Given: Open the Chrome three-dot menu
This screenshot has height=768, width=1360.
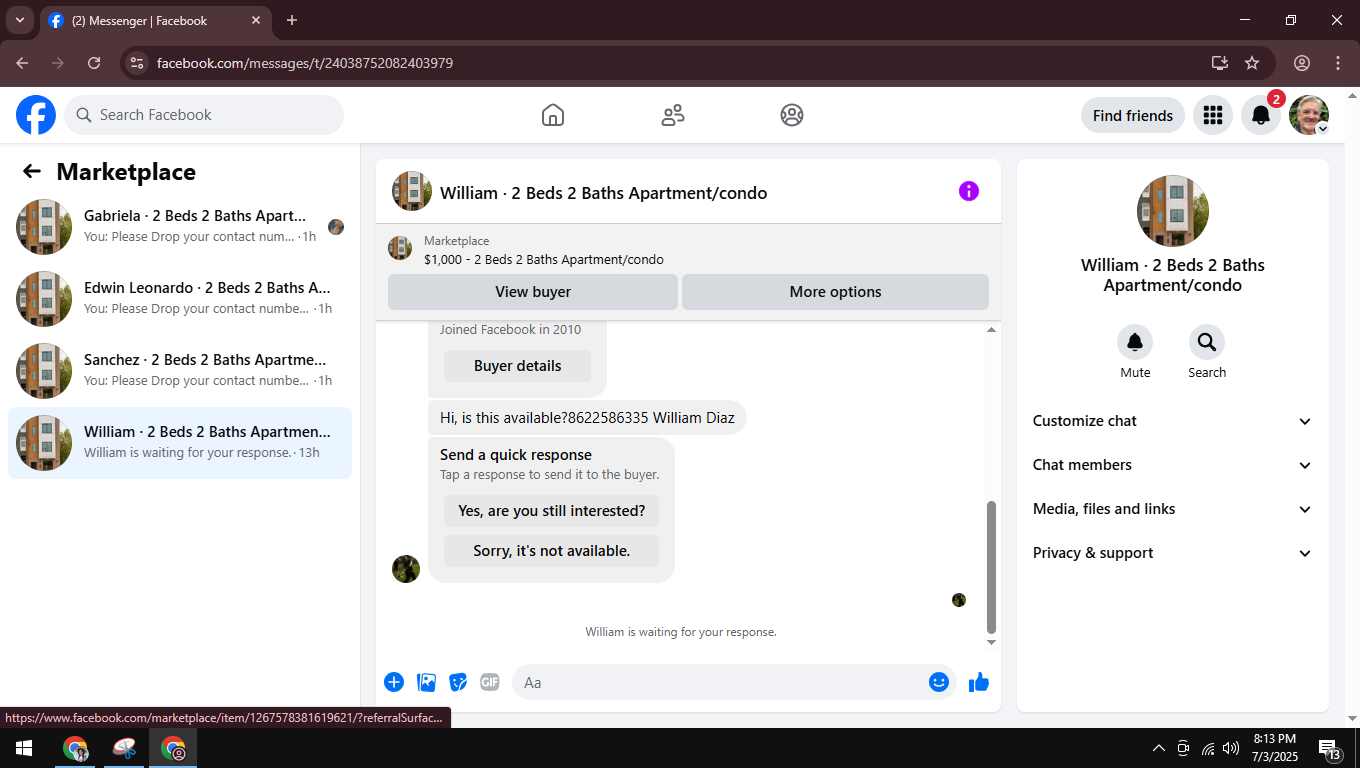Looking at the screenshot, I should pyautogui.click(x=1338, y=63).
